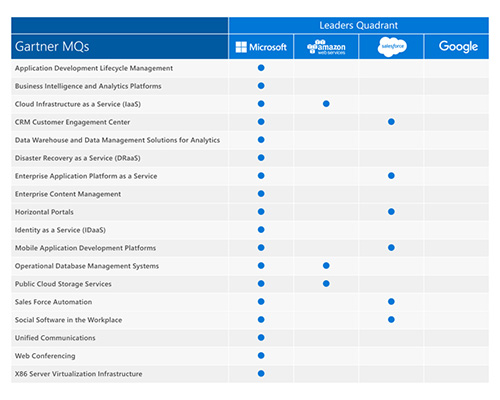Screen dimensions: 500x400
Task: Click Disaster Recovery as a Service label
Action: tap(77, 158)
